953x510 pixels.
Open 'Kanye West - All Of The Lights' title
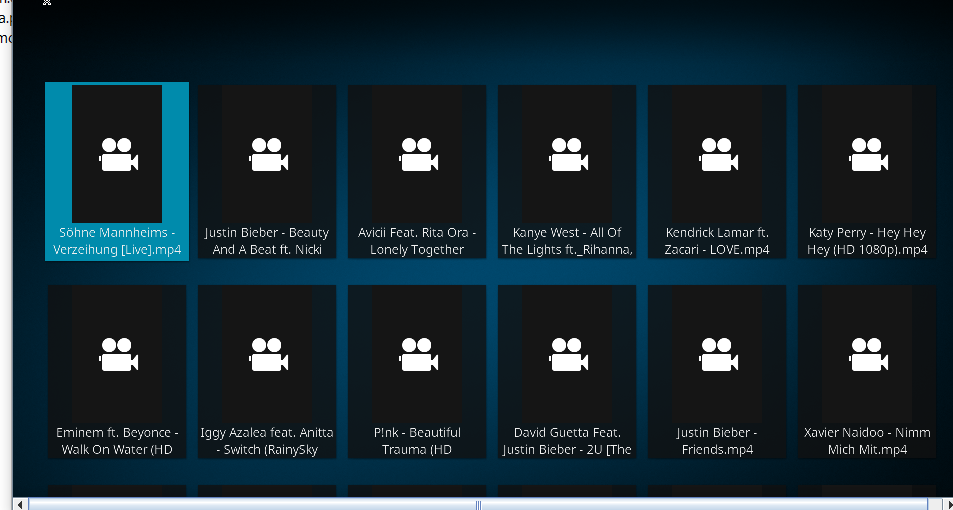(x=567, y=241)
